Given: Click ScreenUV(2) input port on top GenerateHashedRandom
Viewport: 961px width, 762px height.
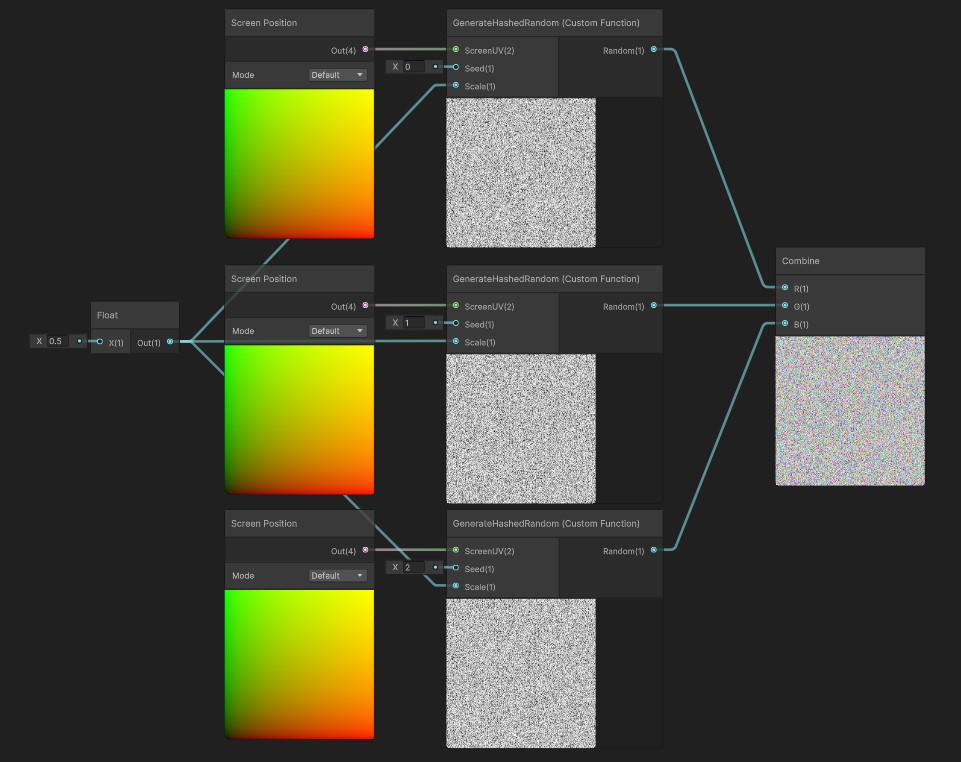Looking at the screenshot, I should coord(456,49).
